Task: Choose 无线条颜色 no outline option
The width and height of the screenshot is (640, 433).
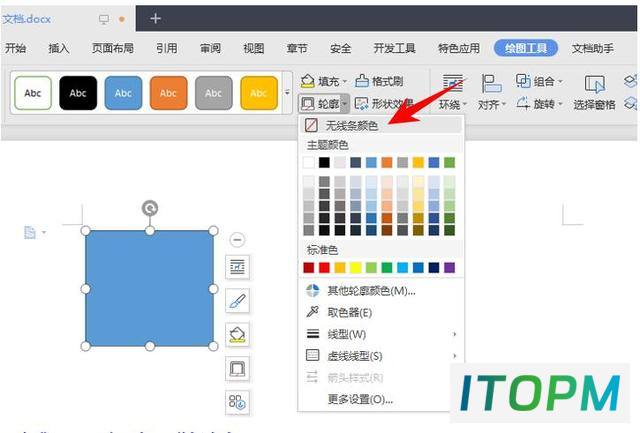Action: click(x=381, y=125)
